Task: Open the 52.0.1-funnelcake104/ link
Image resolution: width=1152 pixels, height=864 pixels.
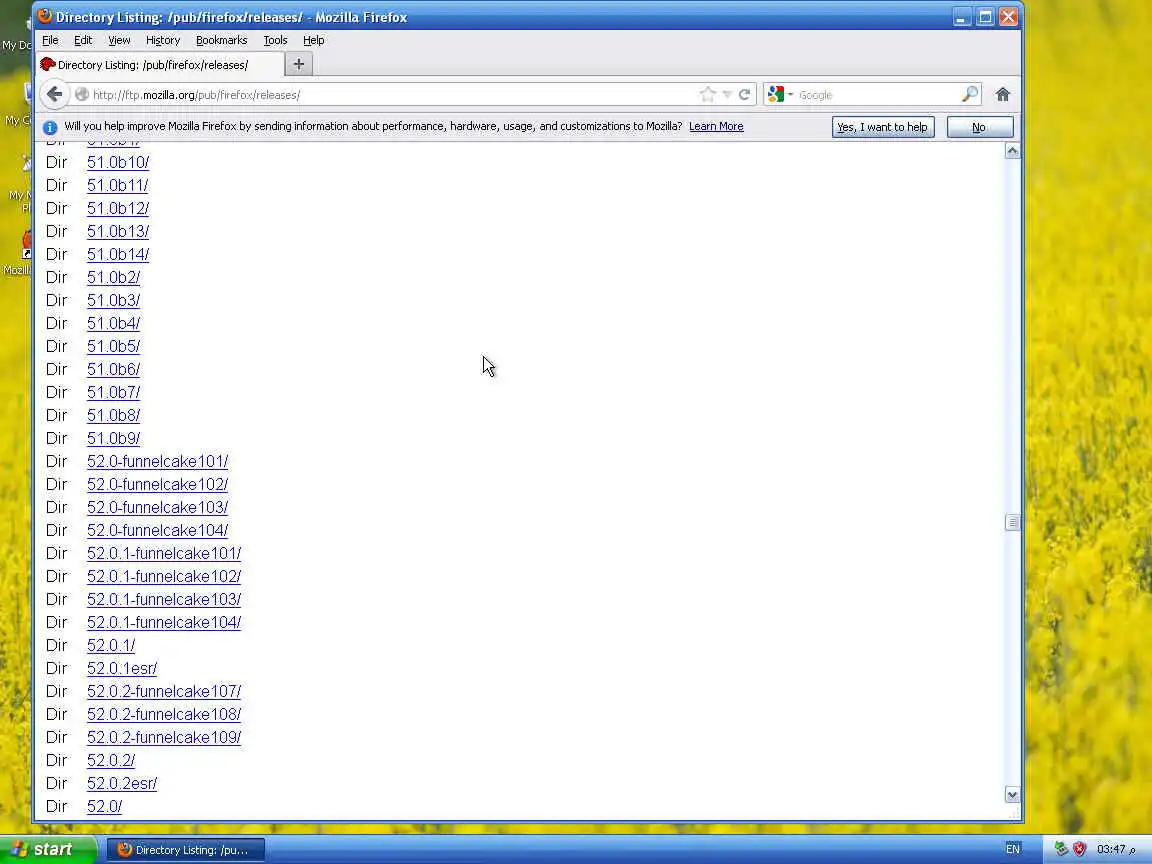Action: click(x=164, y=622)
